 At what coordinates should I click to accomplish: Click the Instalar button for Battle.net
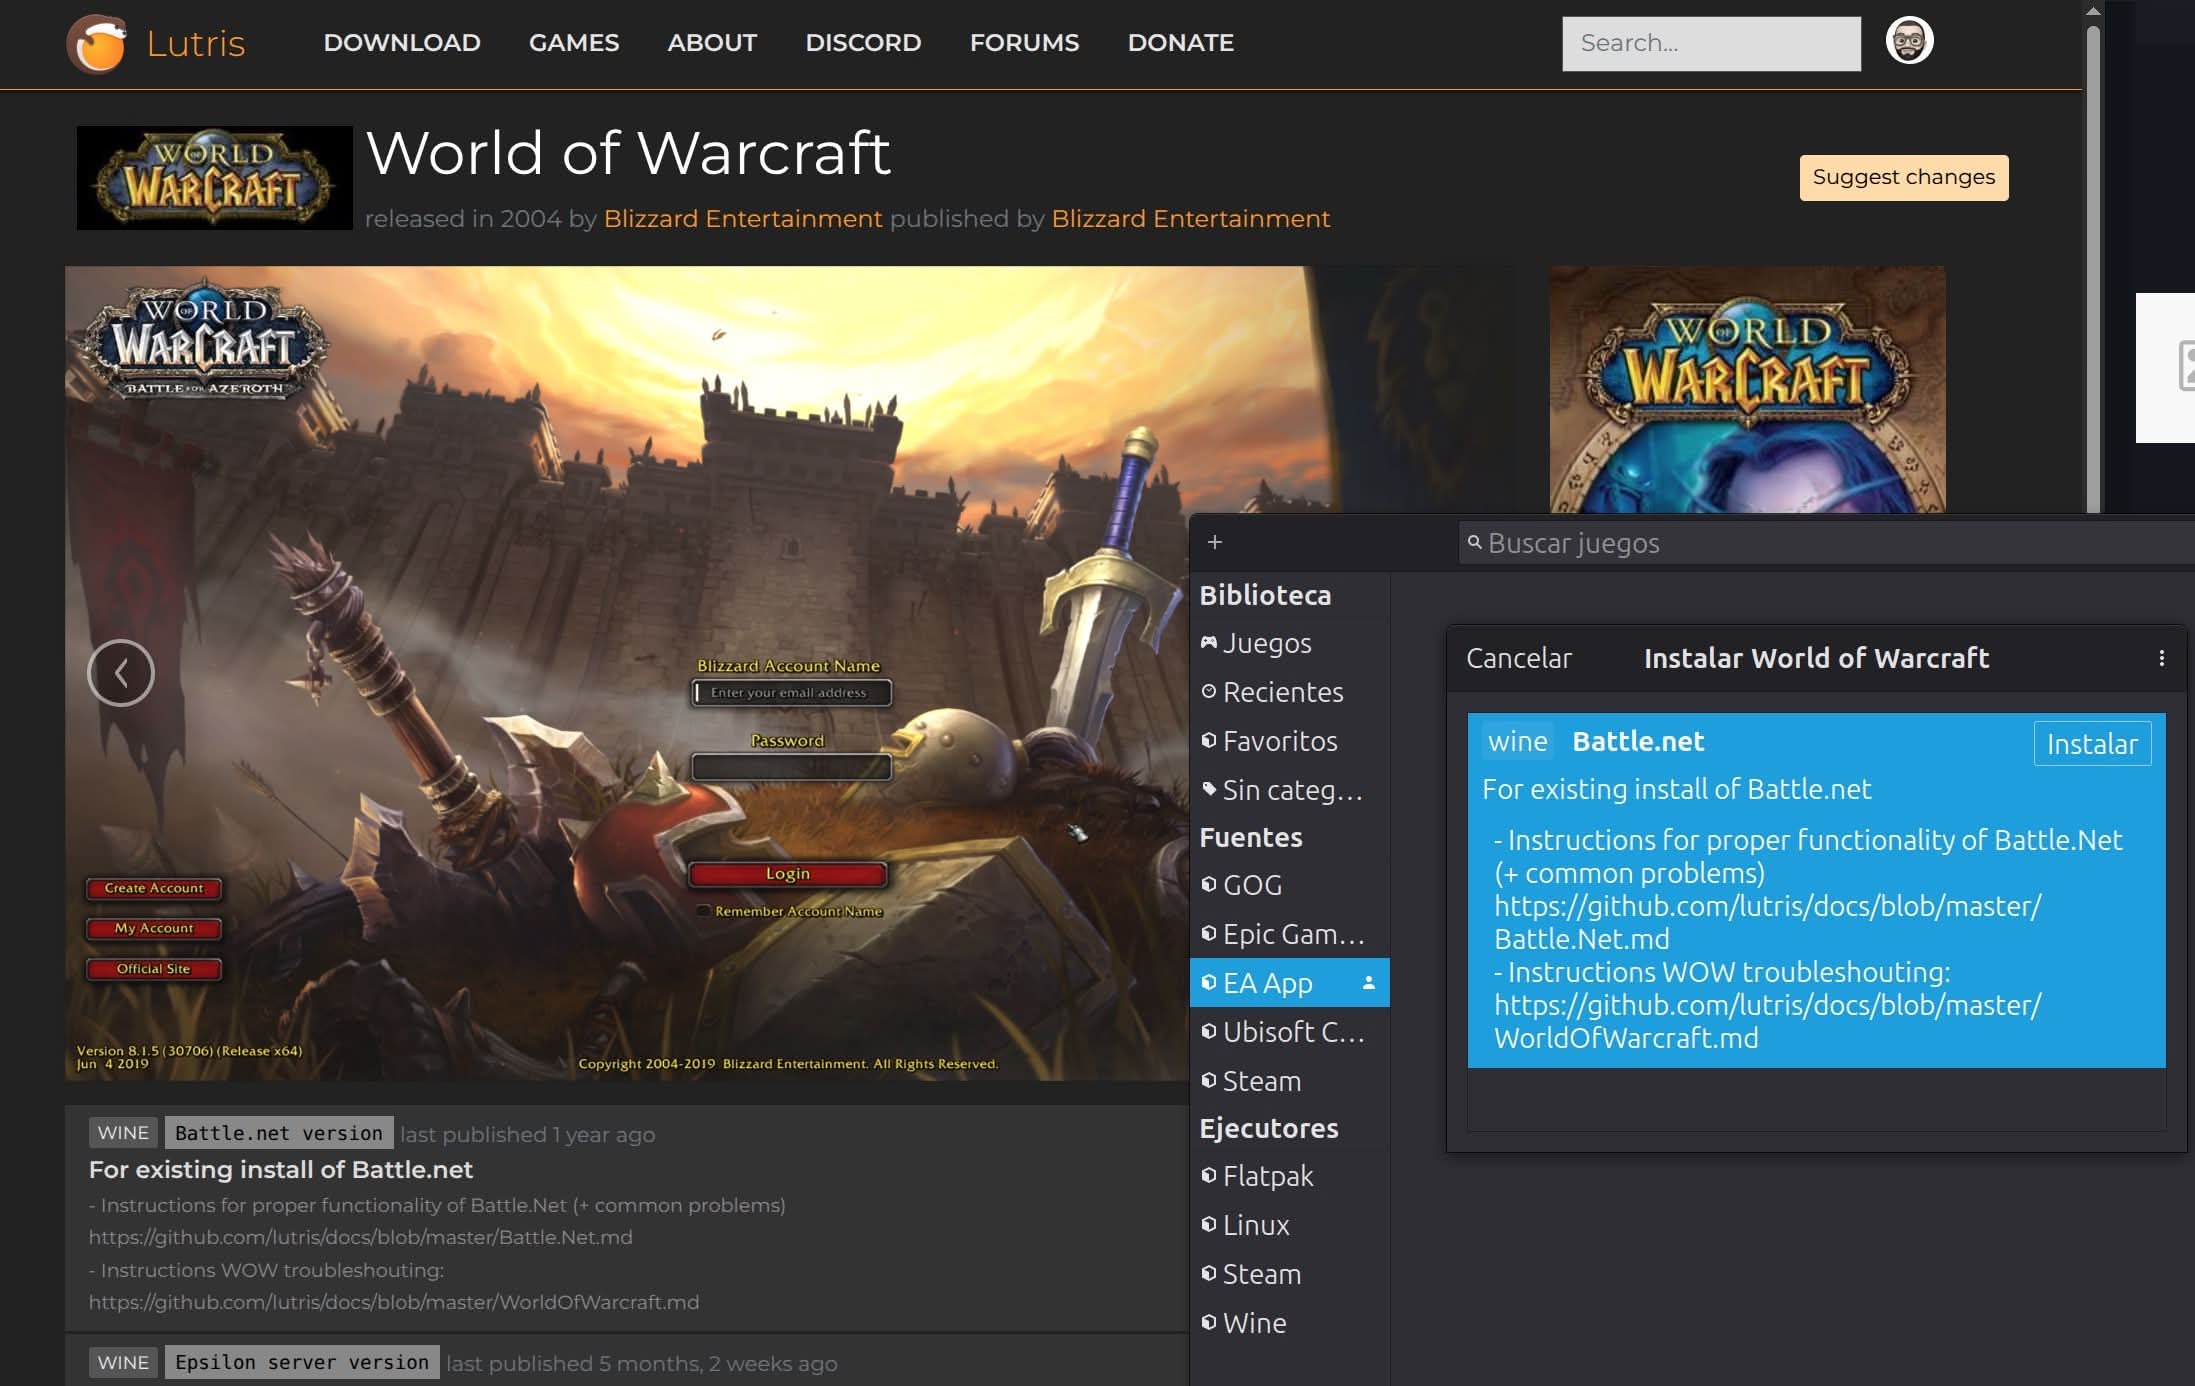[2091, 744]
